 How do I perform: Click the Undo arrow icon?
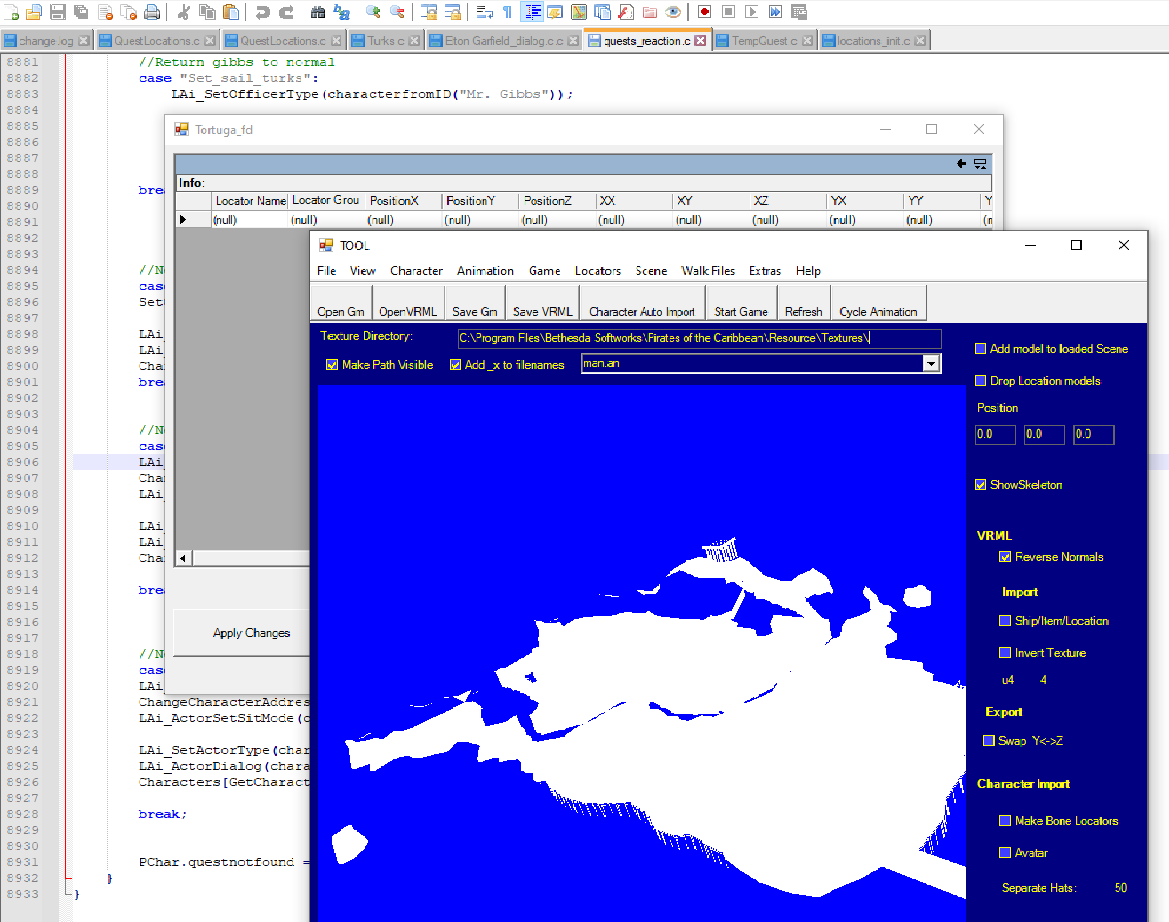coord(262,12)
